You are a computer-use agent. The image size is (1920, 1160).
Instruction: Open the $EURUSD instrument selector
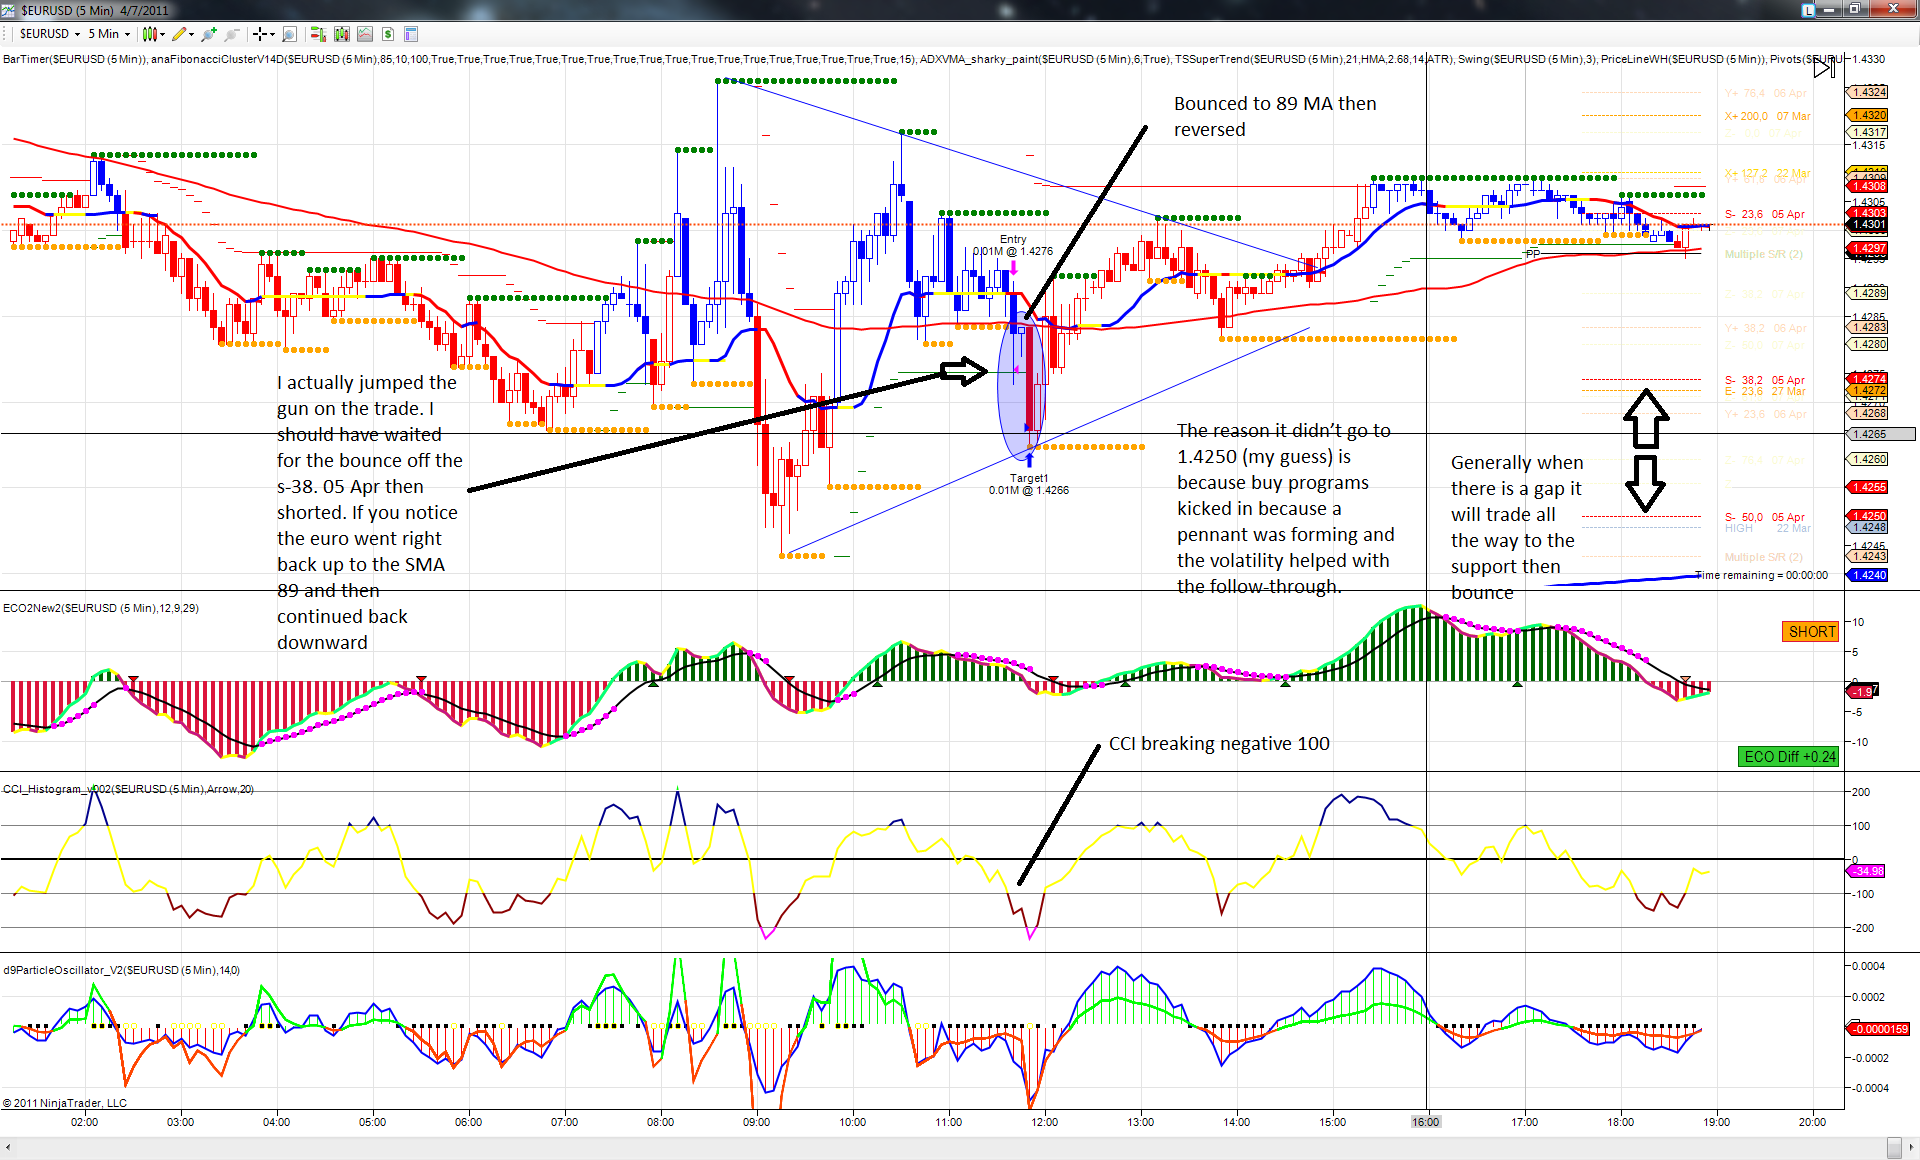click(x=49, y=34)
